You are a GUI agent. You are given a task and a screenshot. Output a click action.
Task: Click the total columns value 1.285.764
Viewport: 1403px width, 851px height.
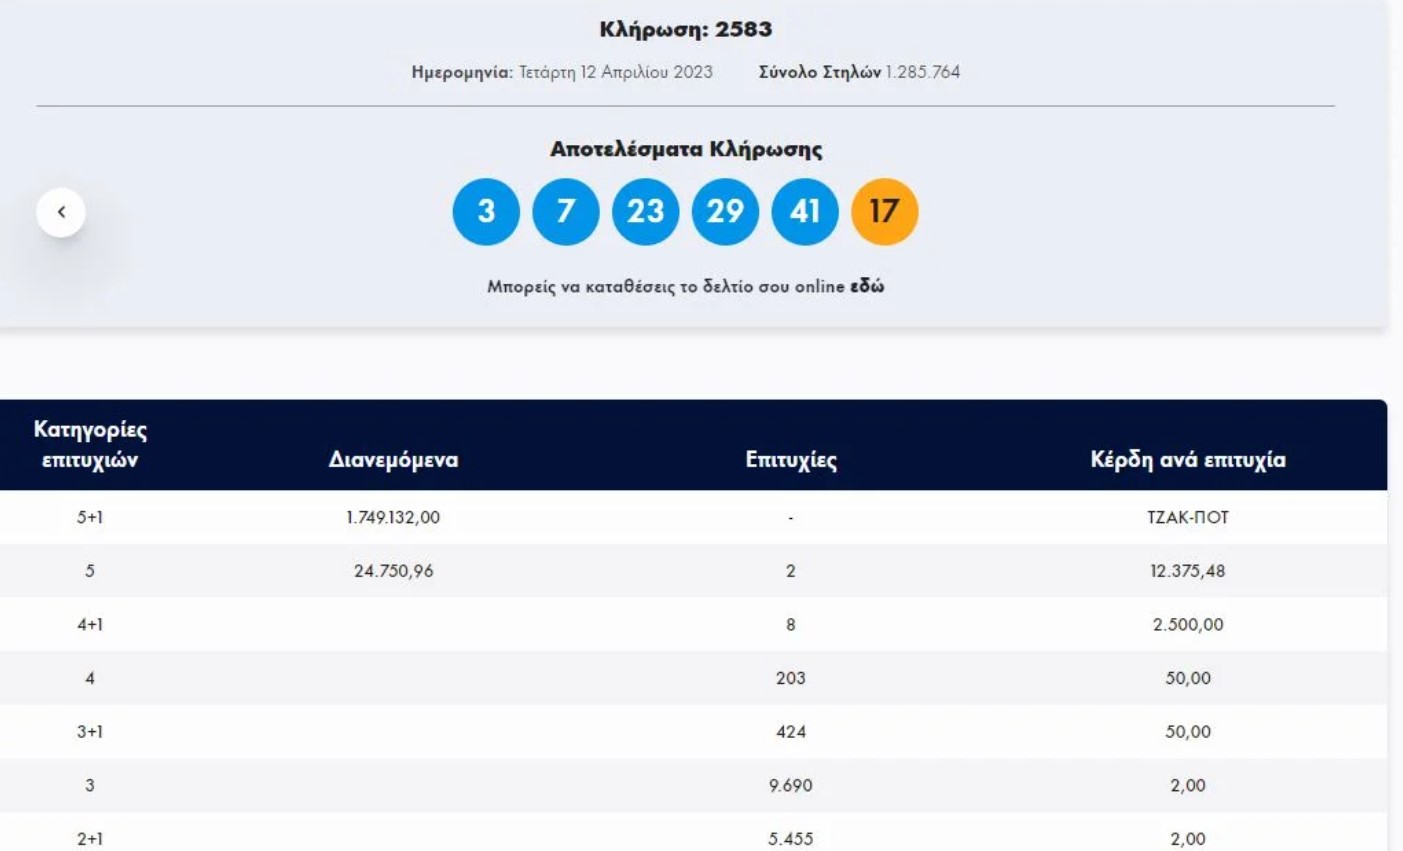(x=922, y=72)
